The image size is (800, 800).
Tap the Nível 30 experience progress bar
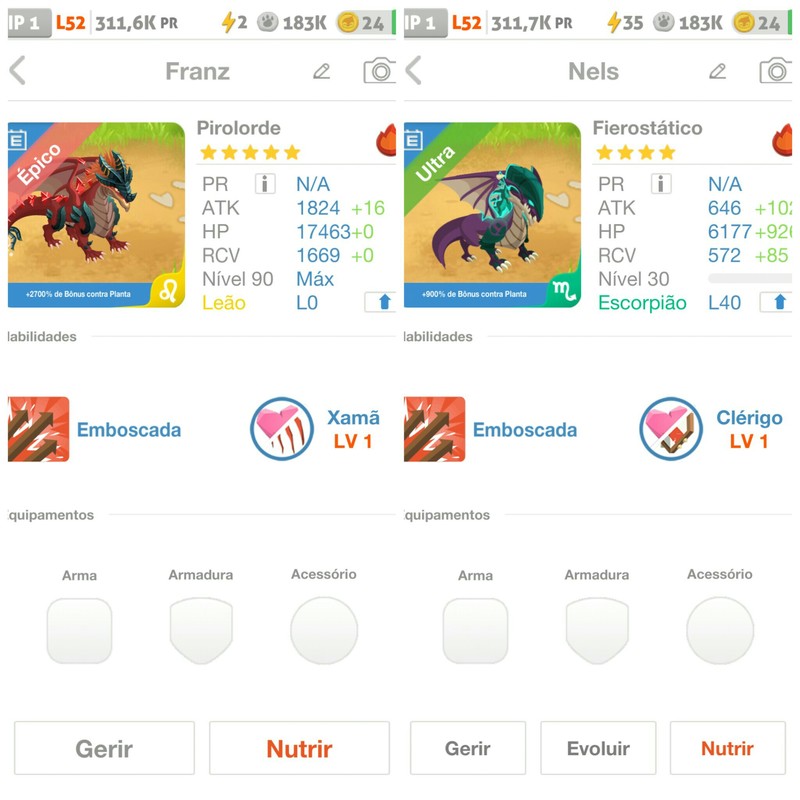pos(749,279)
